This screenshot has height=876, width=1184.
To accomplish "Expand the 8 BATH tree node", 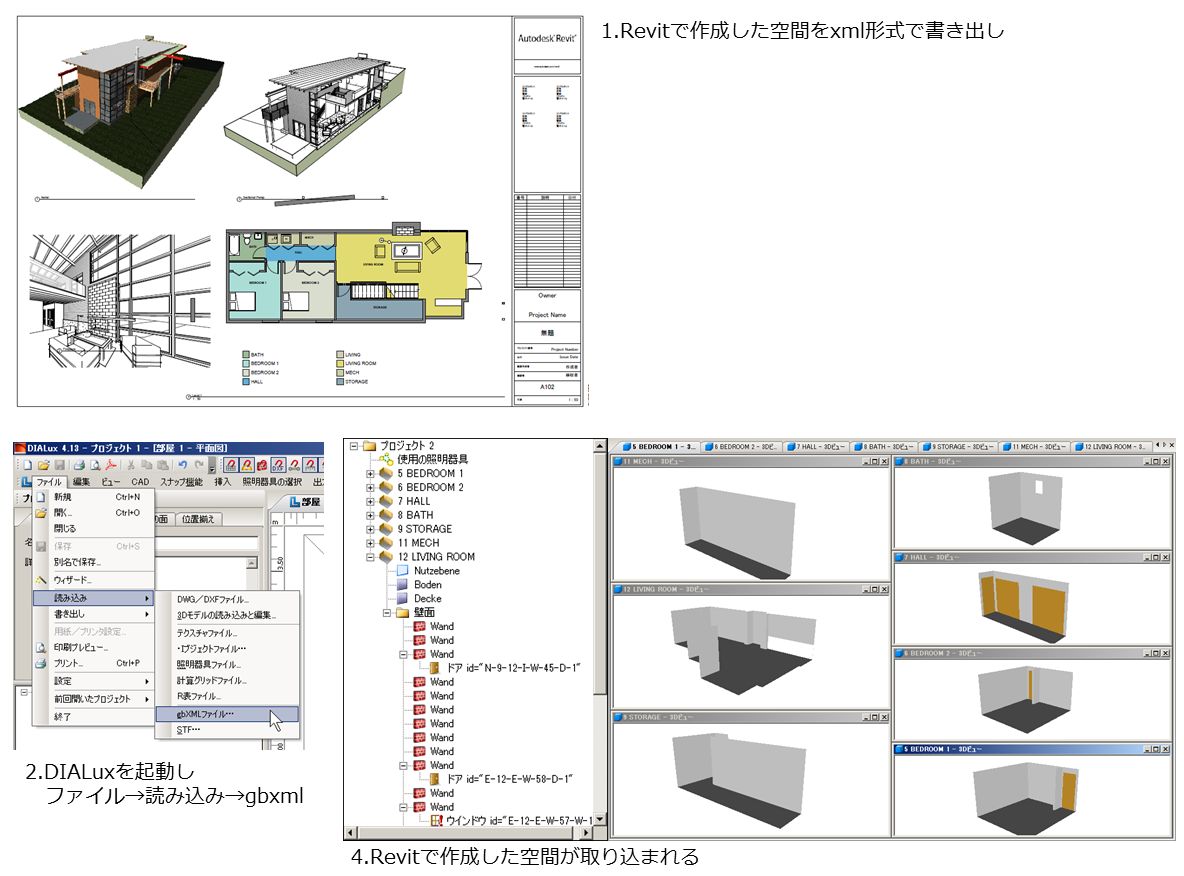I will pos(370,515).
